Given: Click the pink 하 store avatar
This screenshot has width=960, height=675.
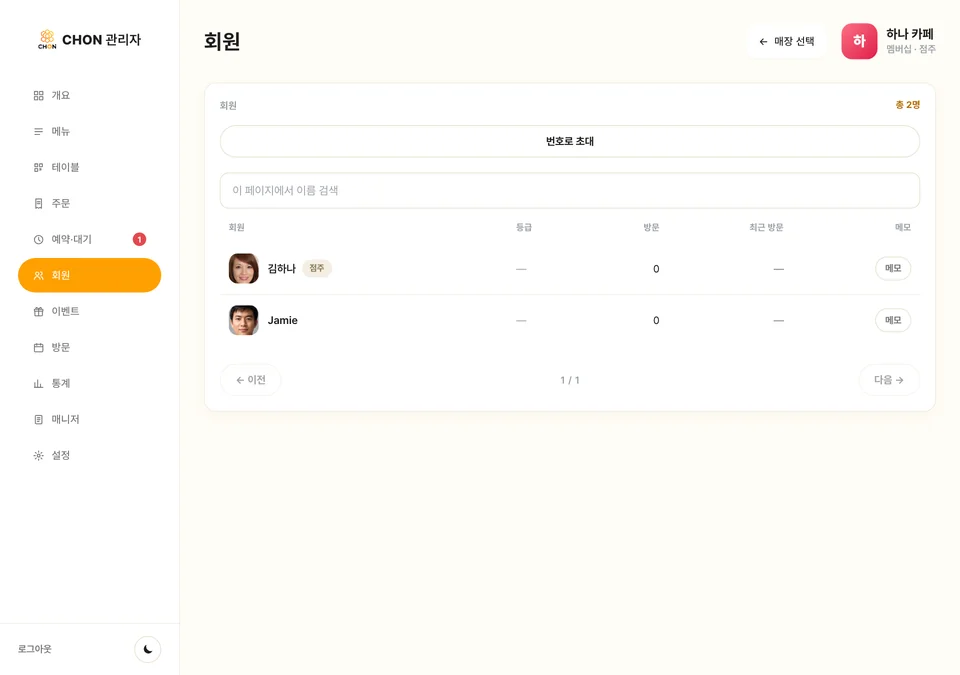Looking at the screenshot, I should tap(859, 41).
